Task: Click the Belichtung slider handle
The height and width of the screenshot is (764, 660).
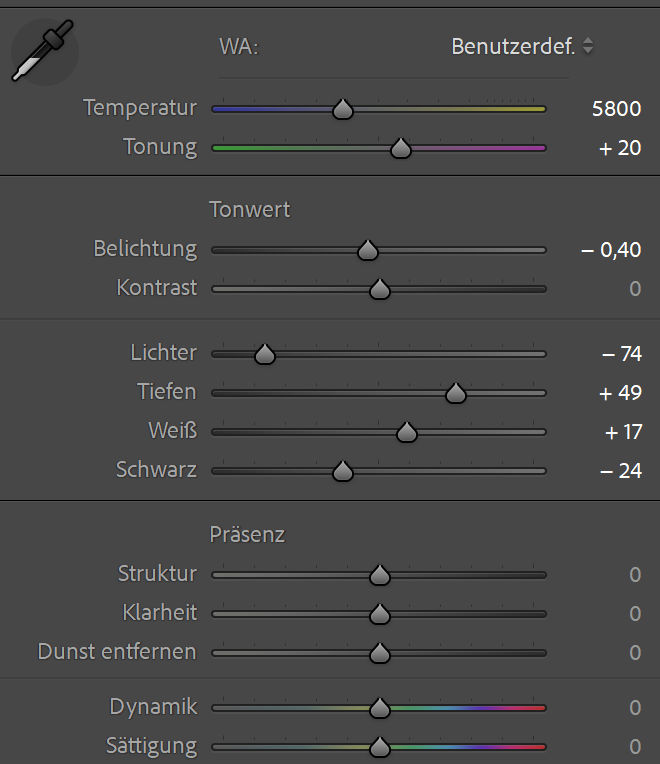Action: pyautogui.click(x=367, y=250)
